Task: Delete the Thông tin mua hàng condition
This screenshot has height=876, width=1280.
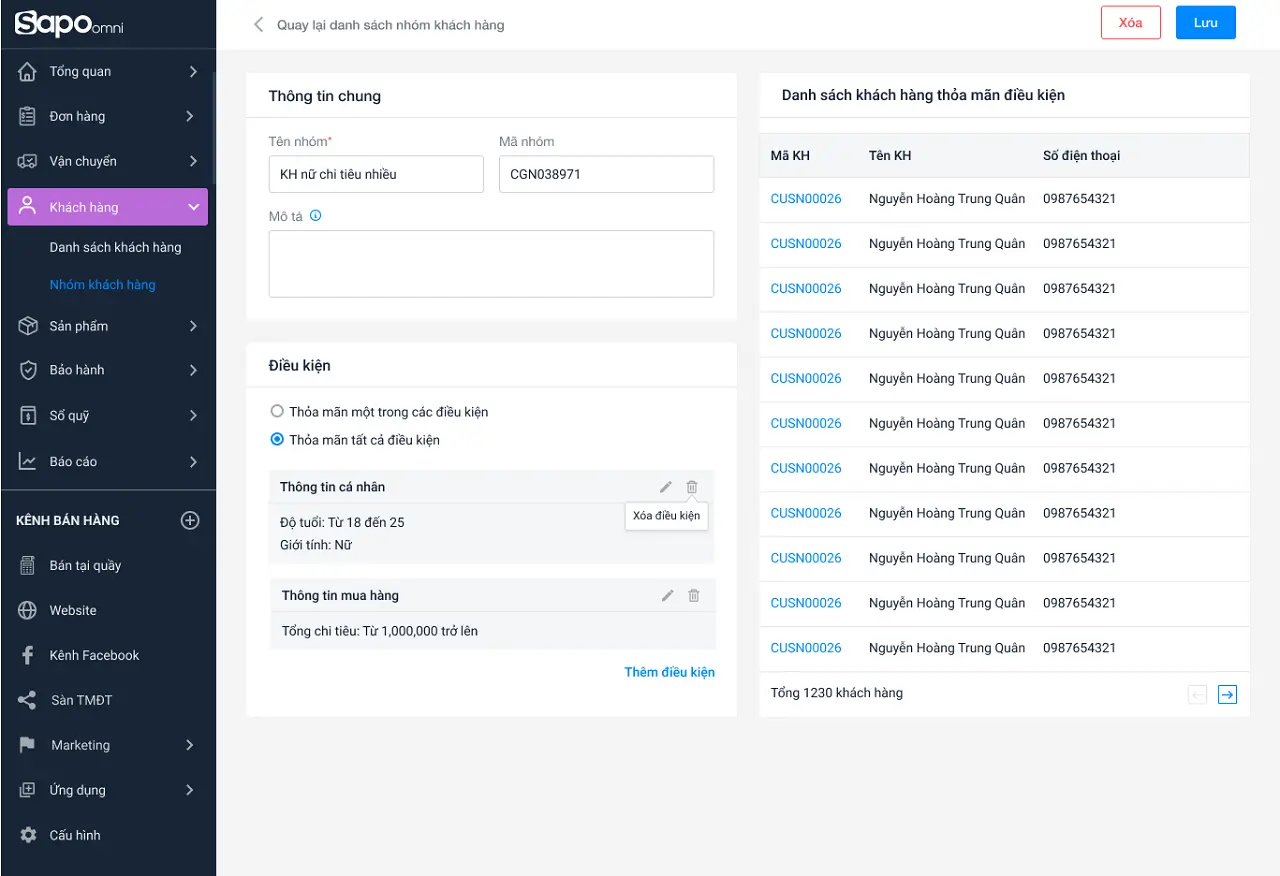Action: coord(694,596)
